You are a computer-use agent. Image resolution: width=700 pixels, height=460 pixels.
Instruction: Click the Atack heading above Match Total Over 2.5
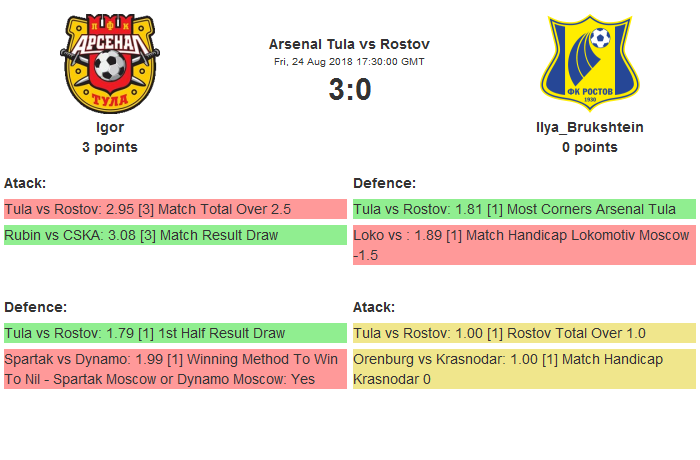(x=25, y=183)
